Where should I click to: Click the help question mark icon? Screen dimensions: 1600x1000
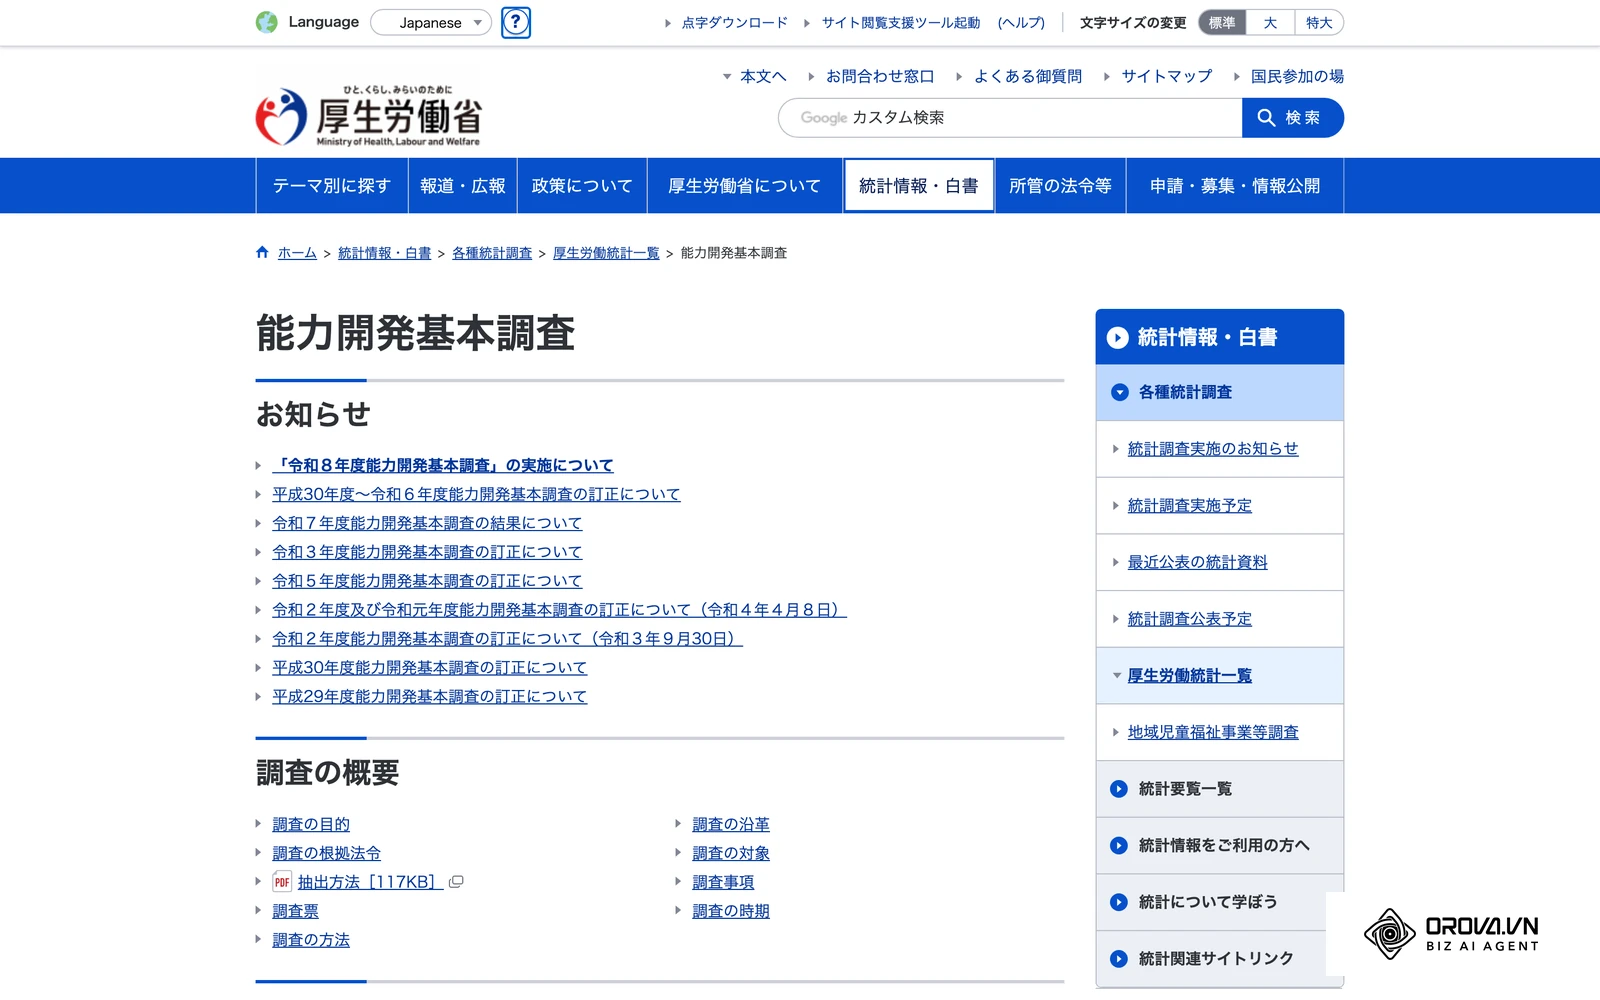(516, 22)
